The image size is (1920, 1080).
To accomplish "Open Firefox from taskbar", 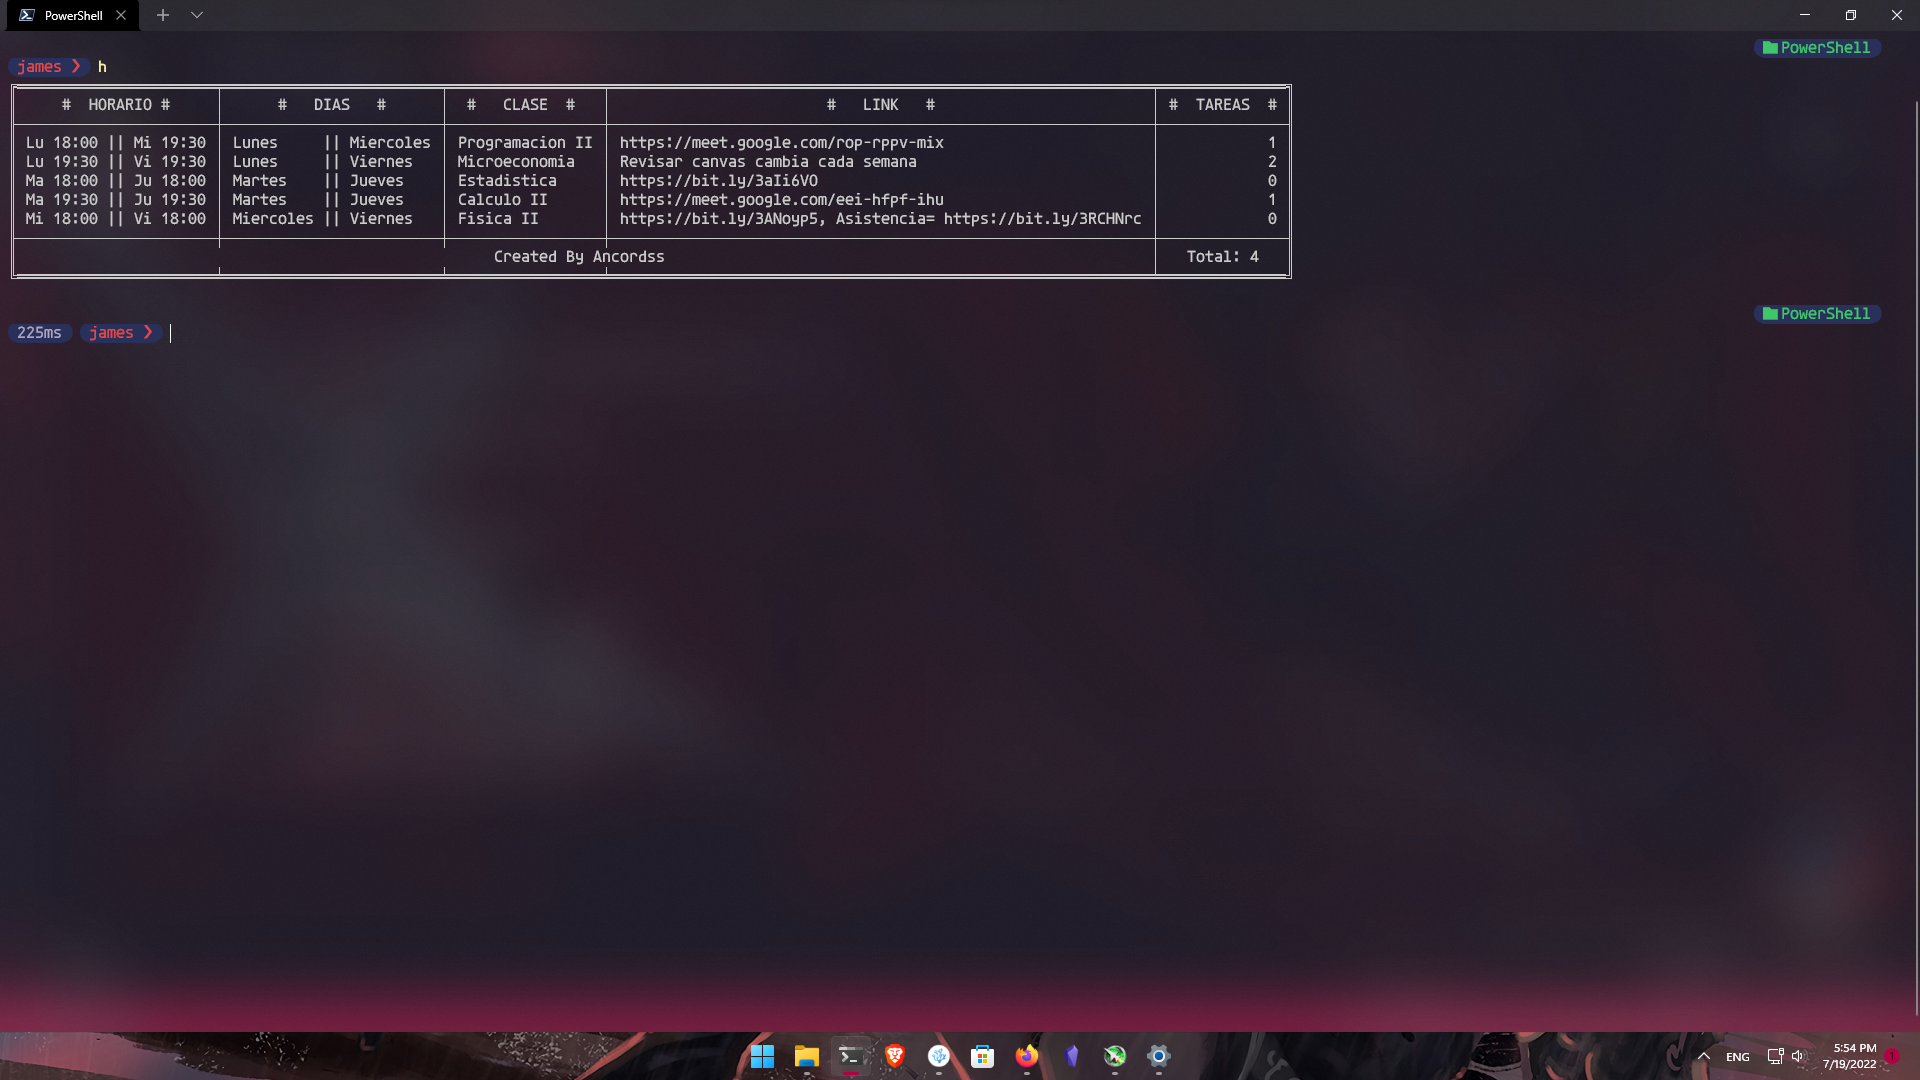I will [1026, 1056].
